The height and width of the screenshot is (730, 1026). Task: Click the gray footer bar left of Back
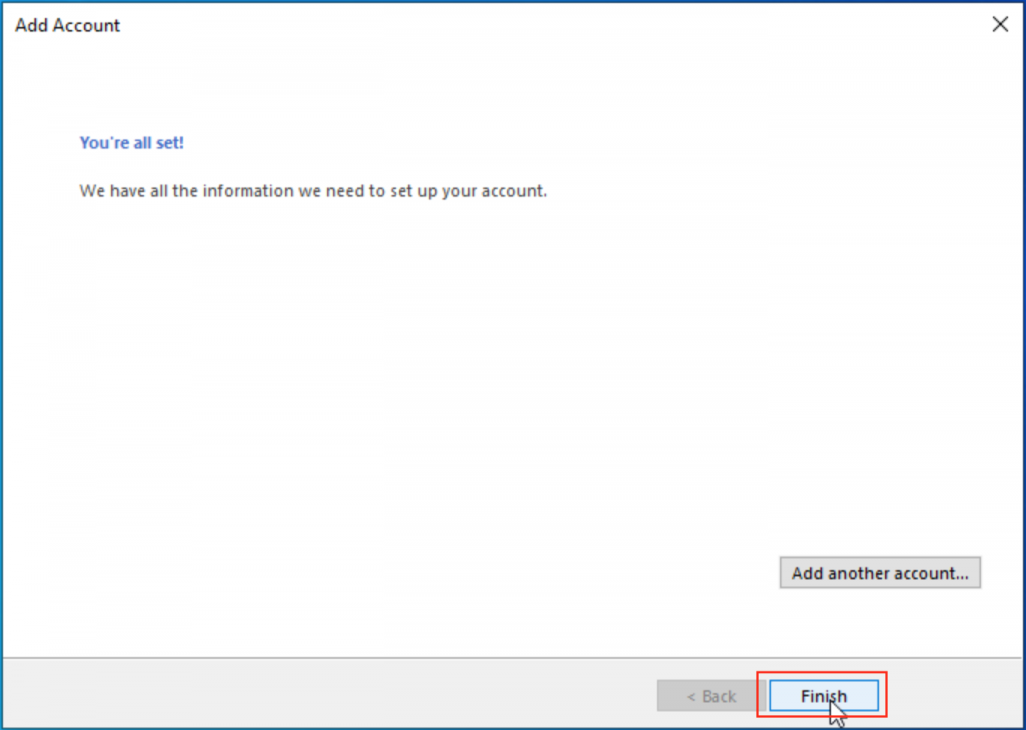pos(300,694)
